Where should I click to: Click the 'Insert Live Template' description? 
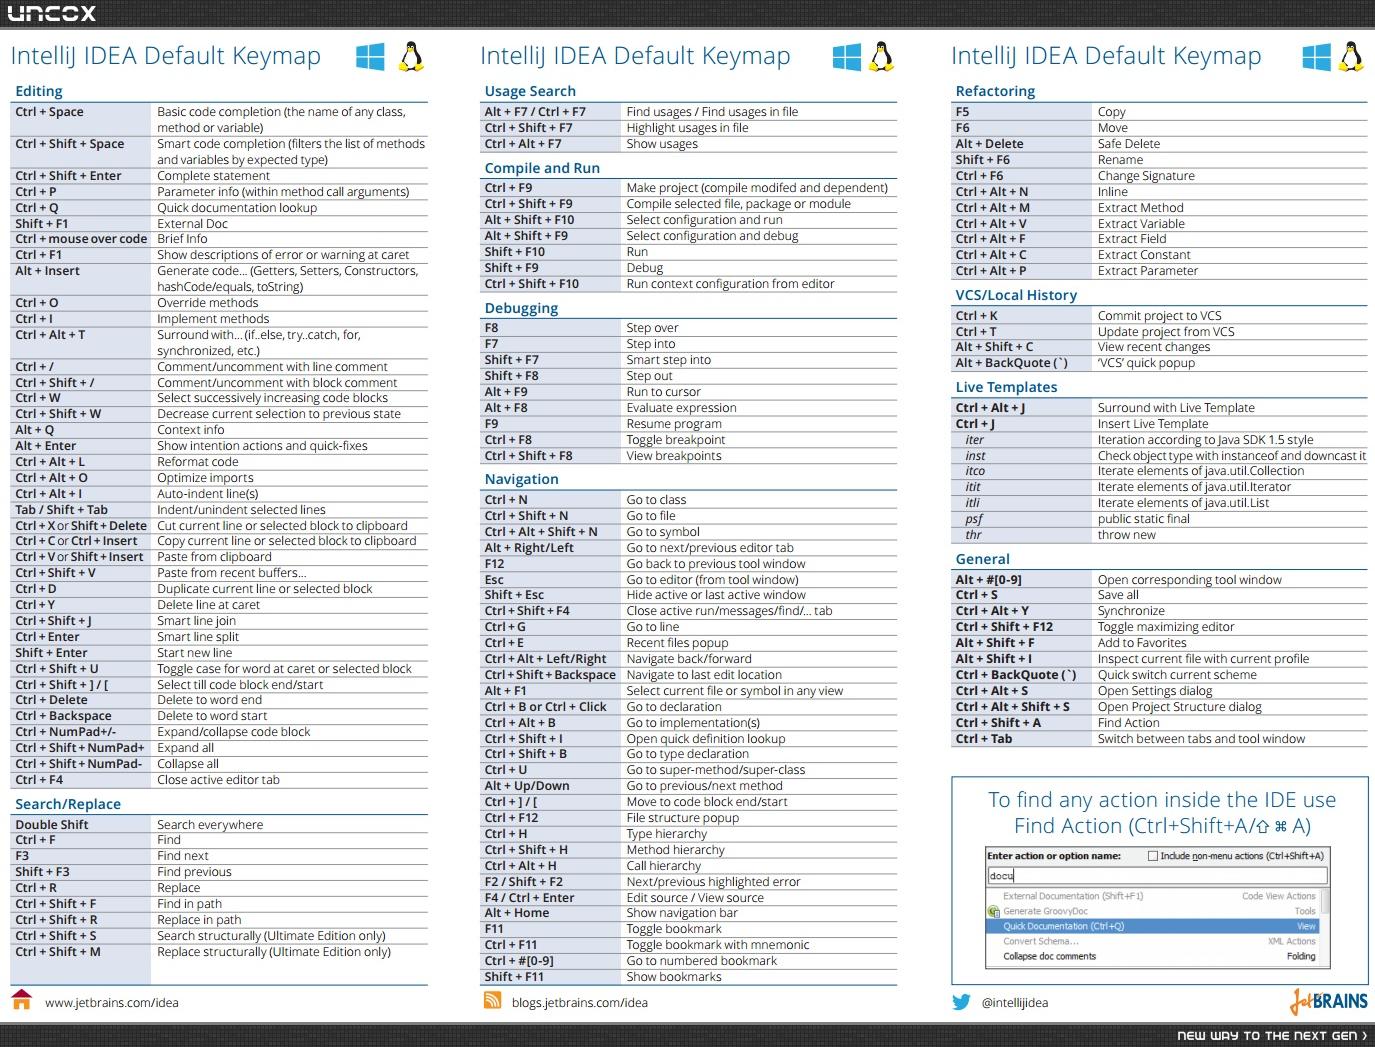pos(1153,424)
